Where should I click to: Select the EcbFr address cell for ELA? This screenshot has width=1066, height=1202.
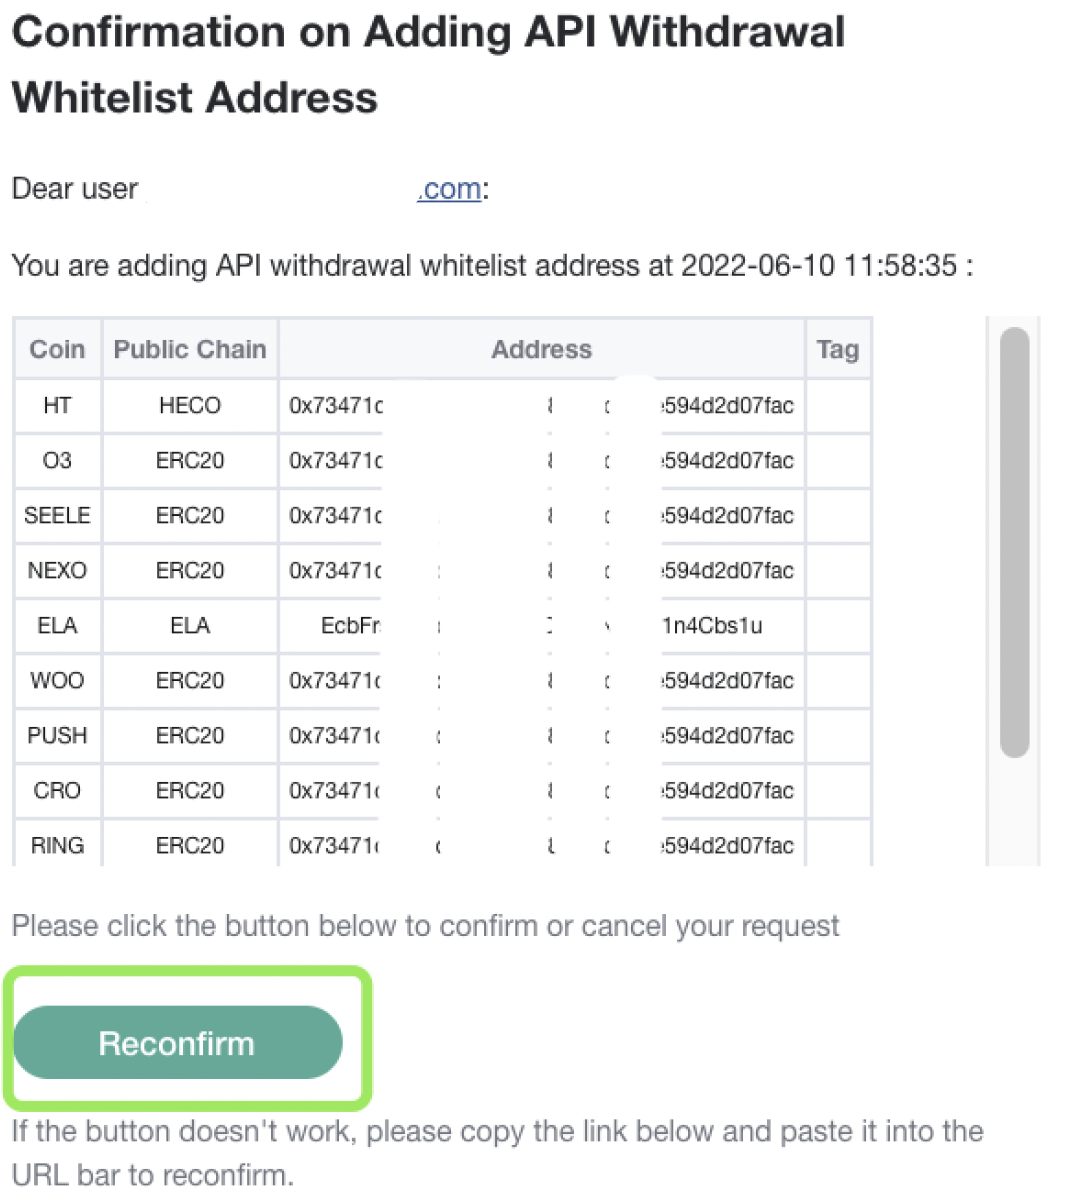point(542,625)
